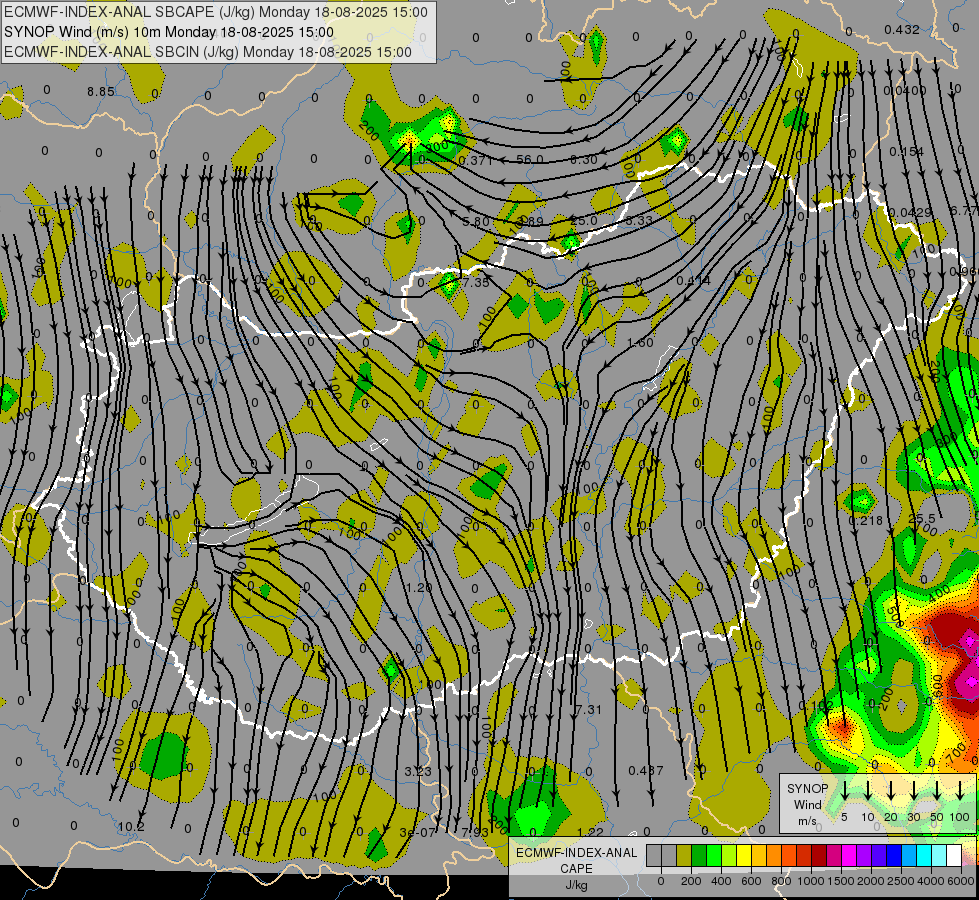Viewport: 979px width, 900px height.
Task: Click the 'ECMWF-INDEX-ANAL' legend title
Action: (576, 853)
